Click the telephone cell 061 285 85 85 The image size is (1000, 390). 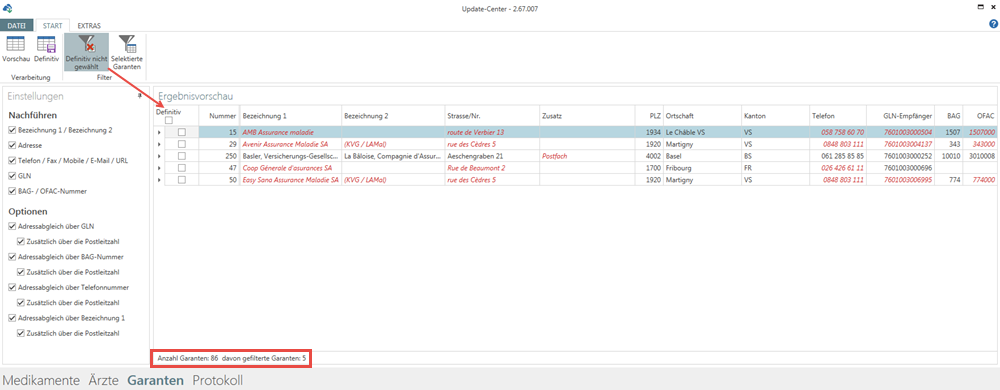tap(838, 155)
